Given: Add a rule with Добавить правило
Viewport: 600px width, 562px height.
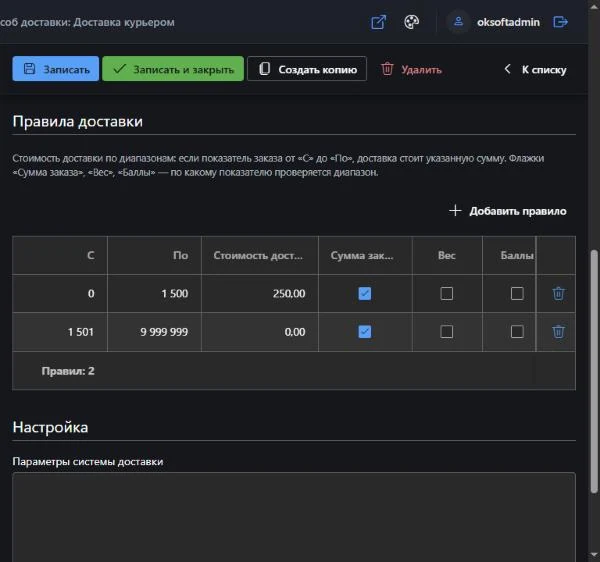Looking at the screenshot, I should click(x=508, y=211).
